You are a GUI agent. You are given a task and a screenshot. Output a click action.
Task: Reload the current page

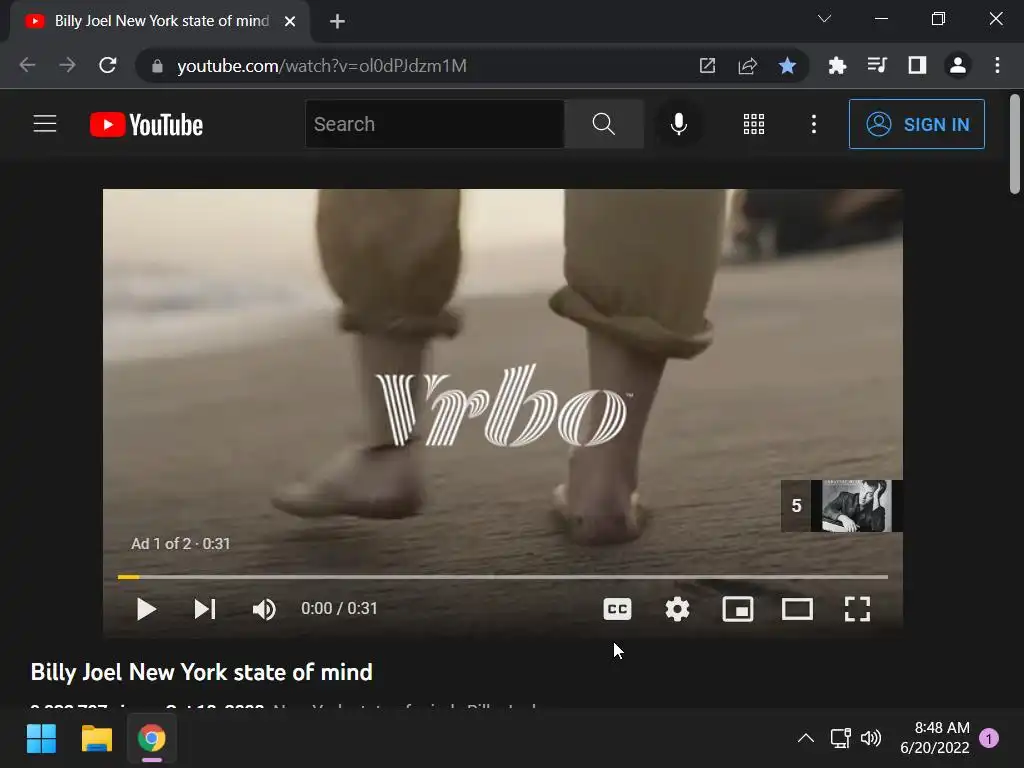(108, 65)
